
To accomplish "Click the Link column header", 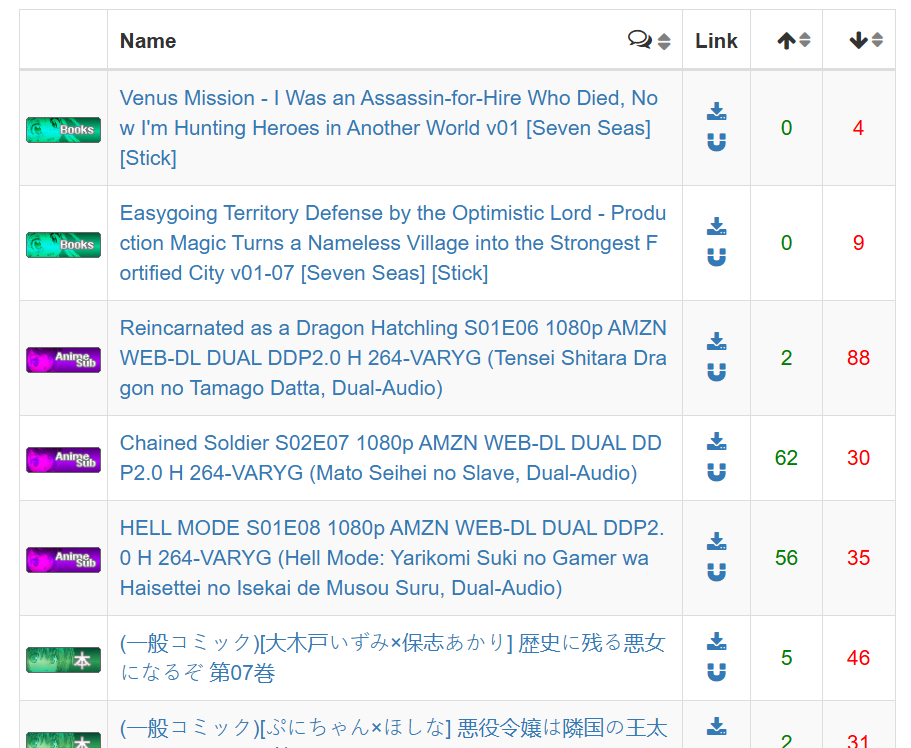I will 716,41.
